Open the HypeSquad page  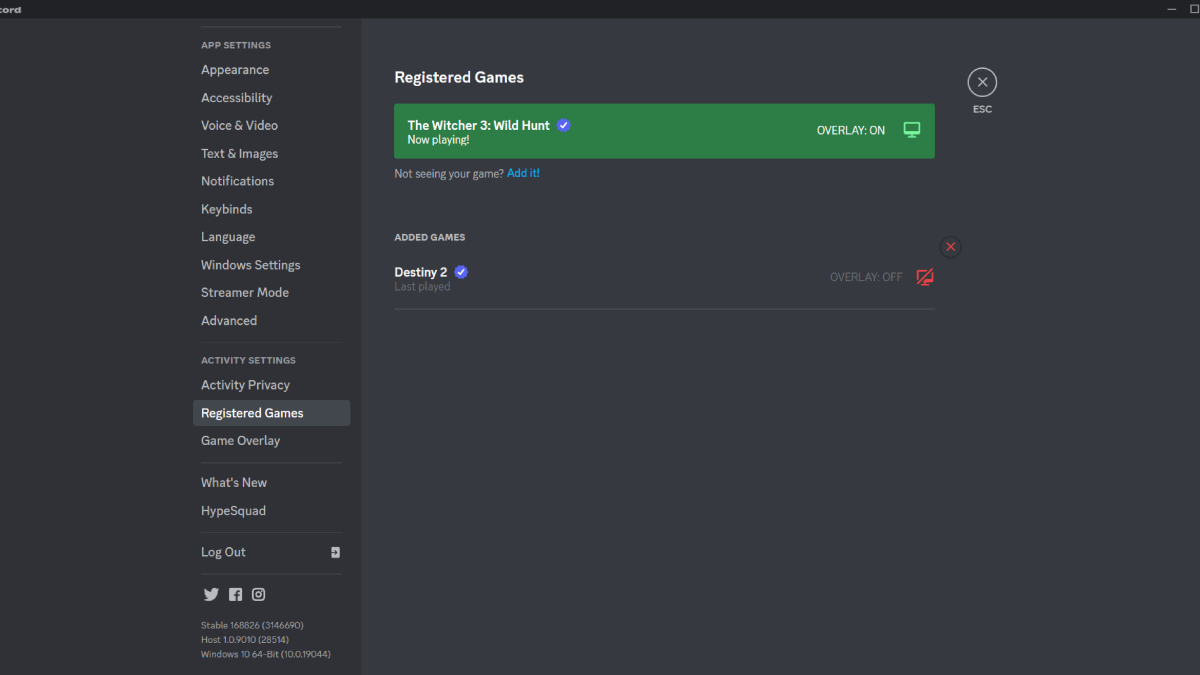pyautogui.click(x=233, y=510)
